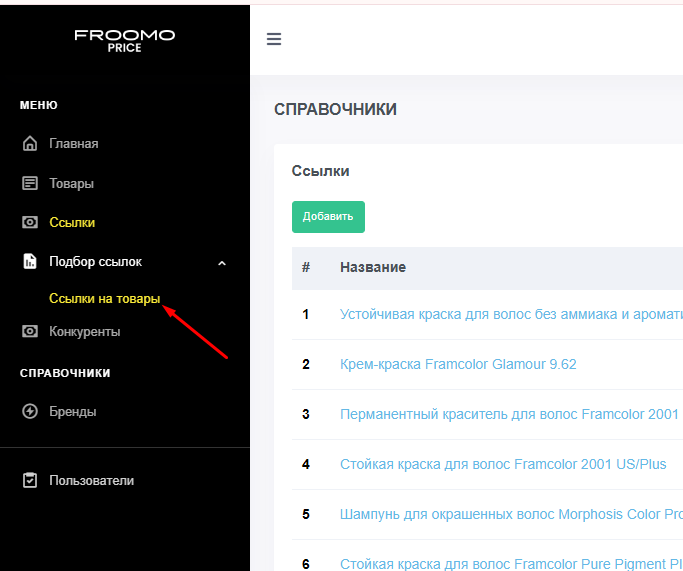Click the Название column header
The image size is (683, 571).
(372, 267)
